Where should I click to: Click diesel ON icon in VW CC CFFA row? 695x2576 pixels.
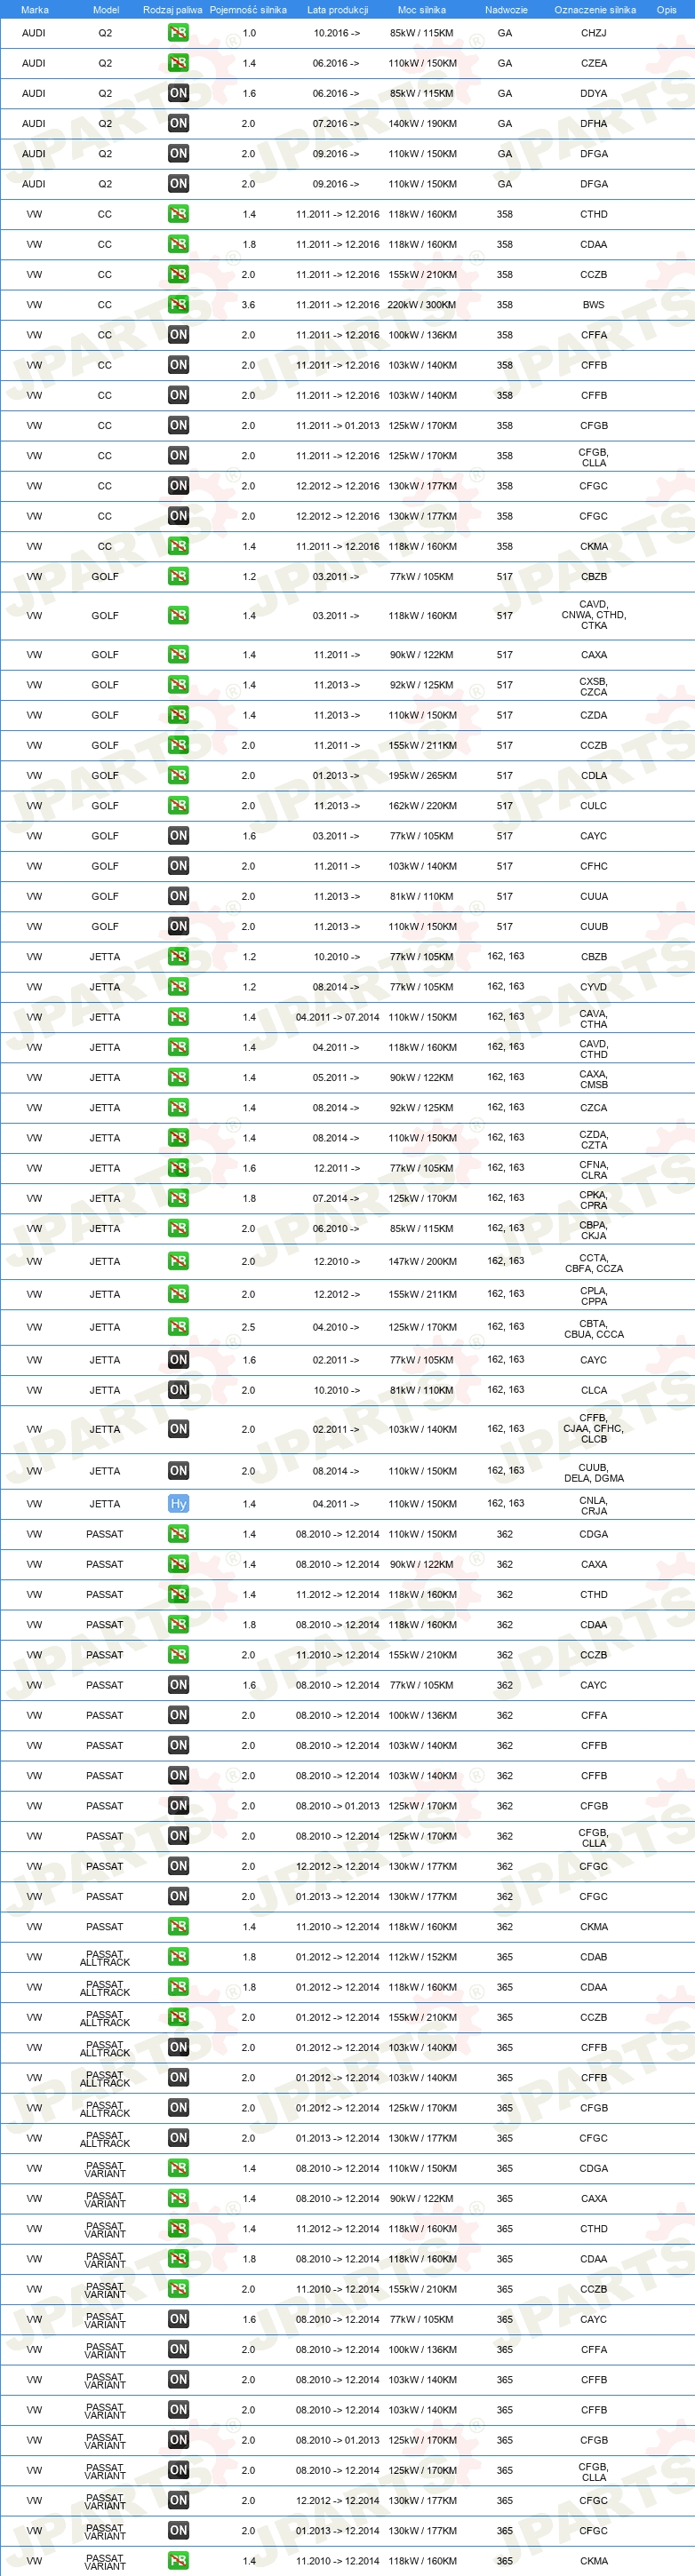coord(178,335)
